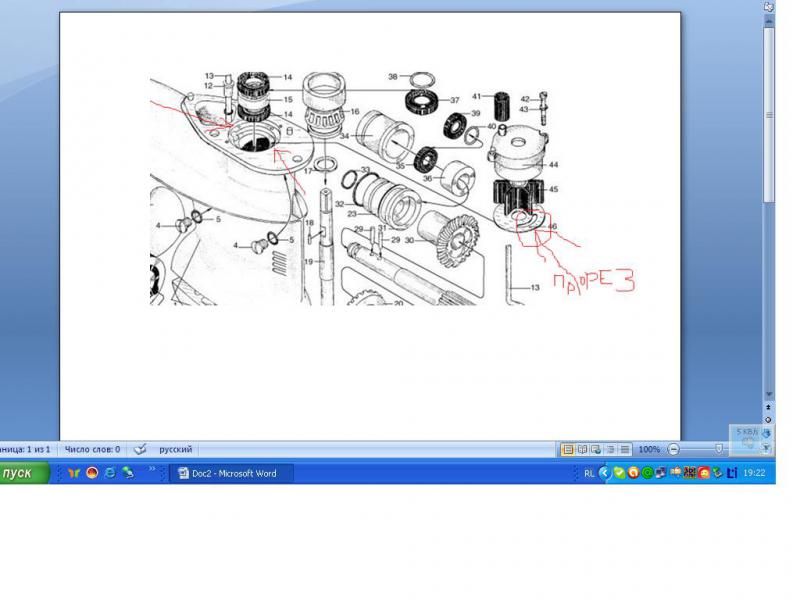800x600 pixels.
Task: Expand hidden system tray icons arrow
Action: coord(604,474)
